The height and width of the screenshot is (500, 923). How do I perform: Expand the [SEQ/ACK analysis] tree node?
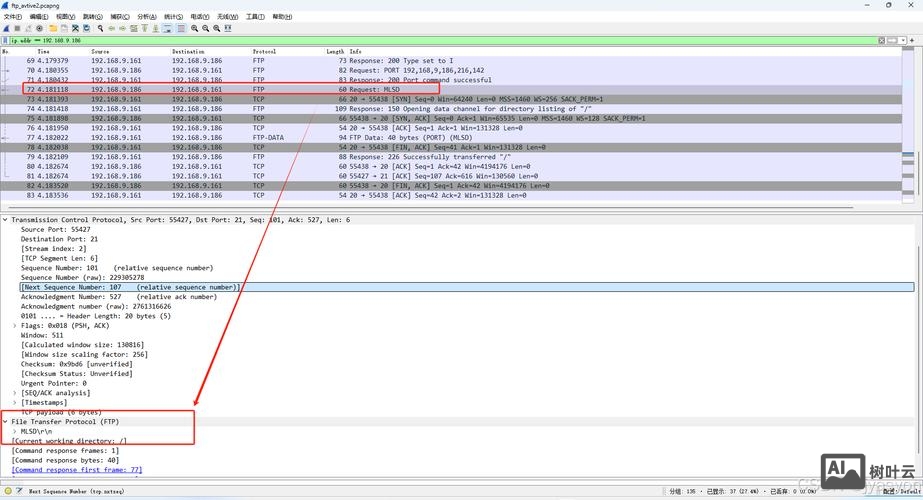[15, 393]
